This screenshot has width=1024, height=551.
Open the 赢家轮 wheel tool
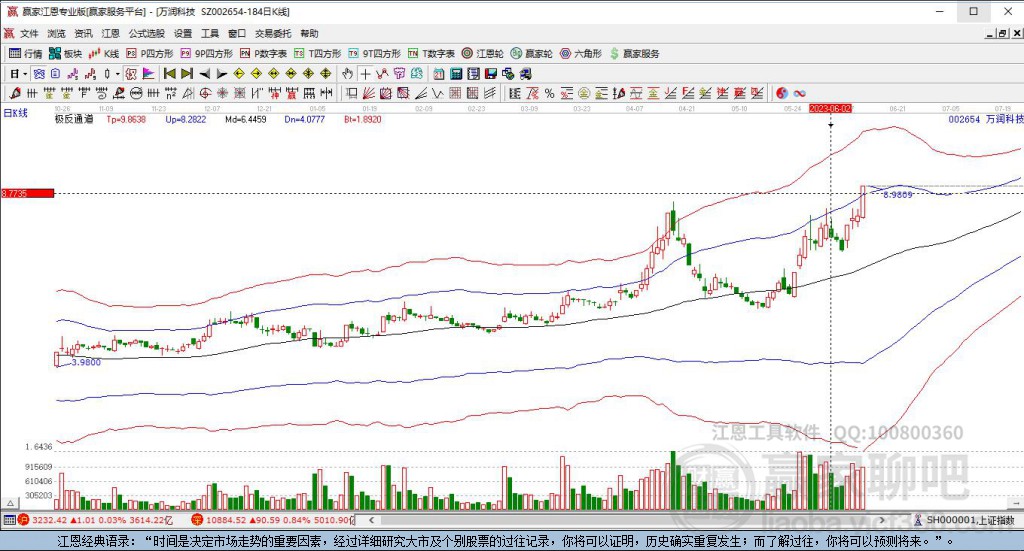click(x=532, y=54)
